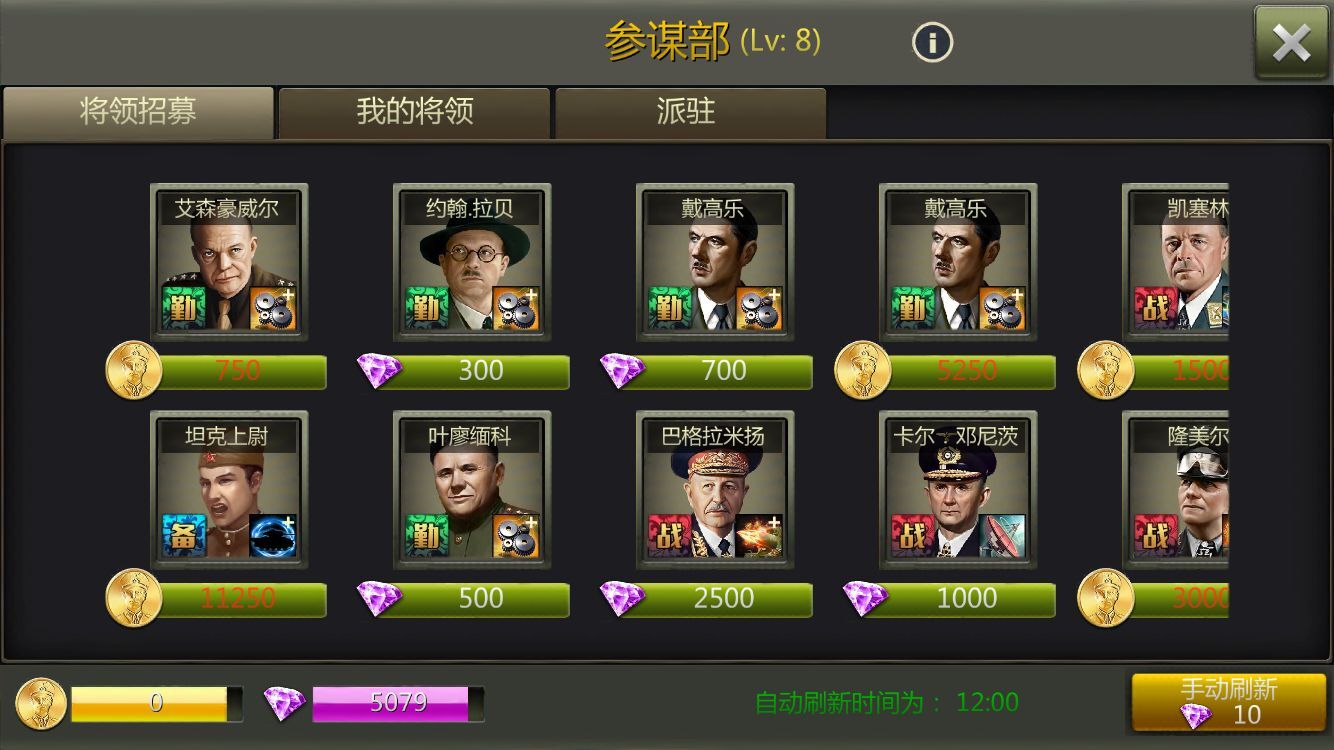The width and height of the screenshot is (1334, 750).
Task: Recruit 巴格拉米扬 for 2500 diamonds
Action: [707, 598]
